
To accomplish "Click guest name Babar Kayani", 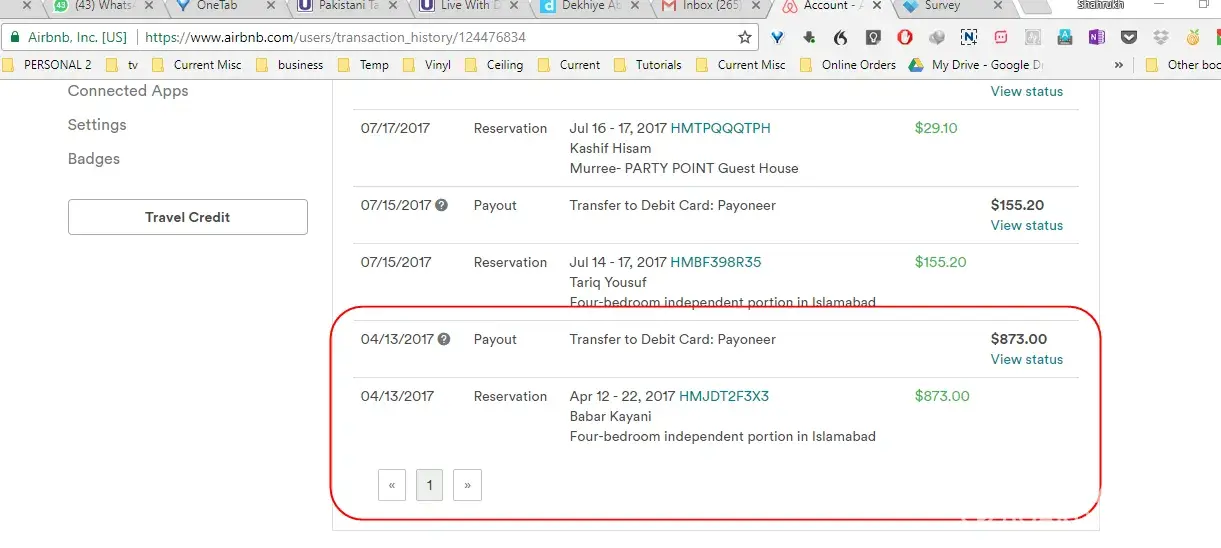I will pyautogui.click(x=610, y=416).
